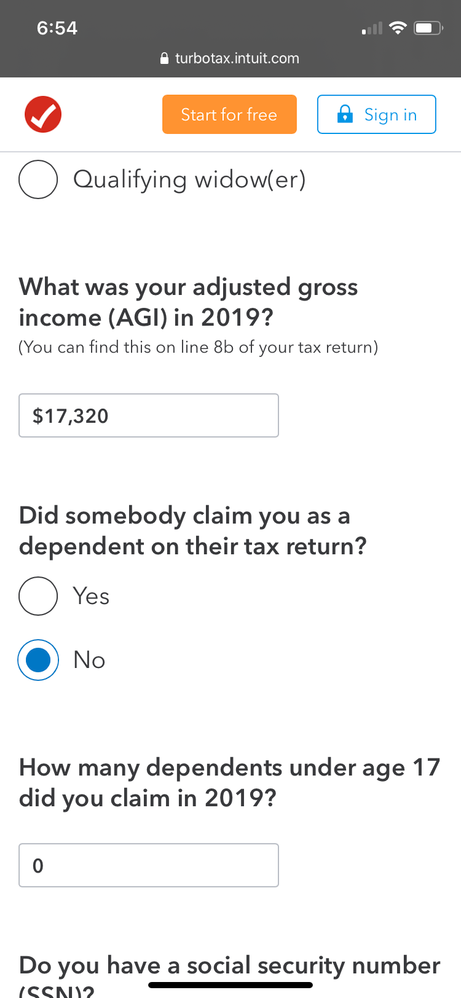The width and height of the screenshot is (461, 998).
Task: Focus the dependents under 17 count field
Action: pyautogui.click(x=148, y=865)
